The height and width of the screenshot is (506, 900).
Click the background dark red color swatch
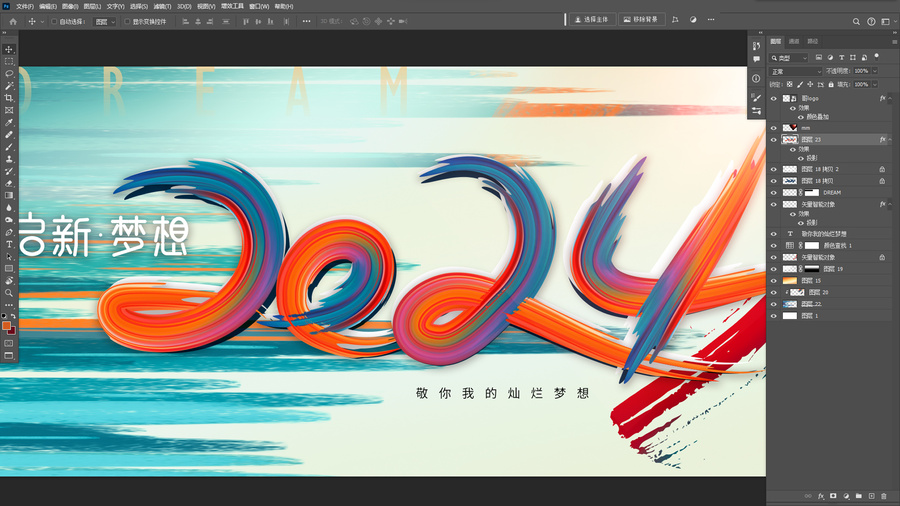12,331
